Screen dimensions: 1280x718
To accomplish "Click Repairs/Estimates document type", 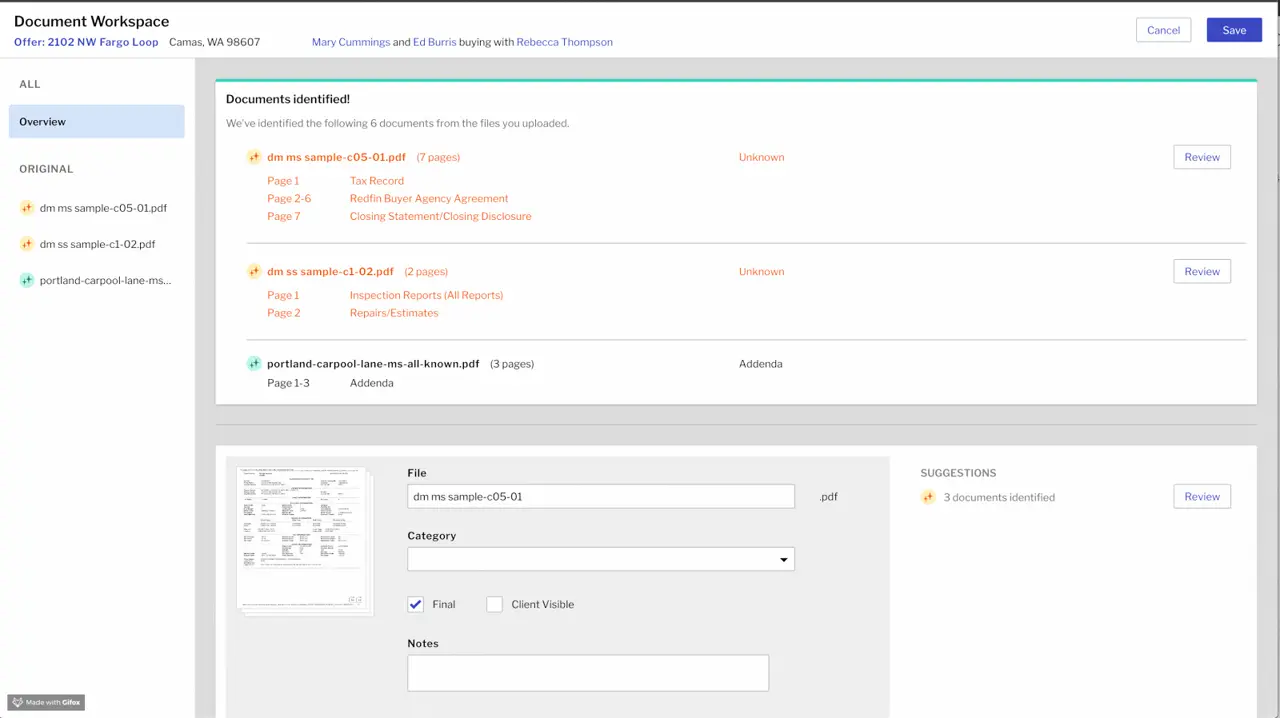I will 394,313.
